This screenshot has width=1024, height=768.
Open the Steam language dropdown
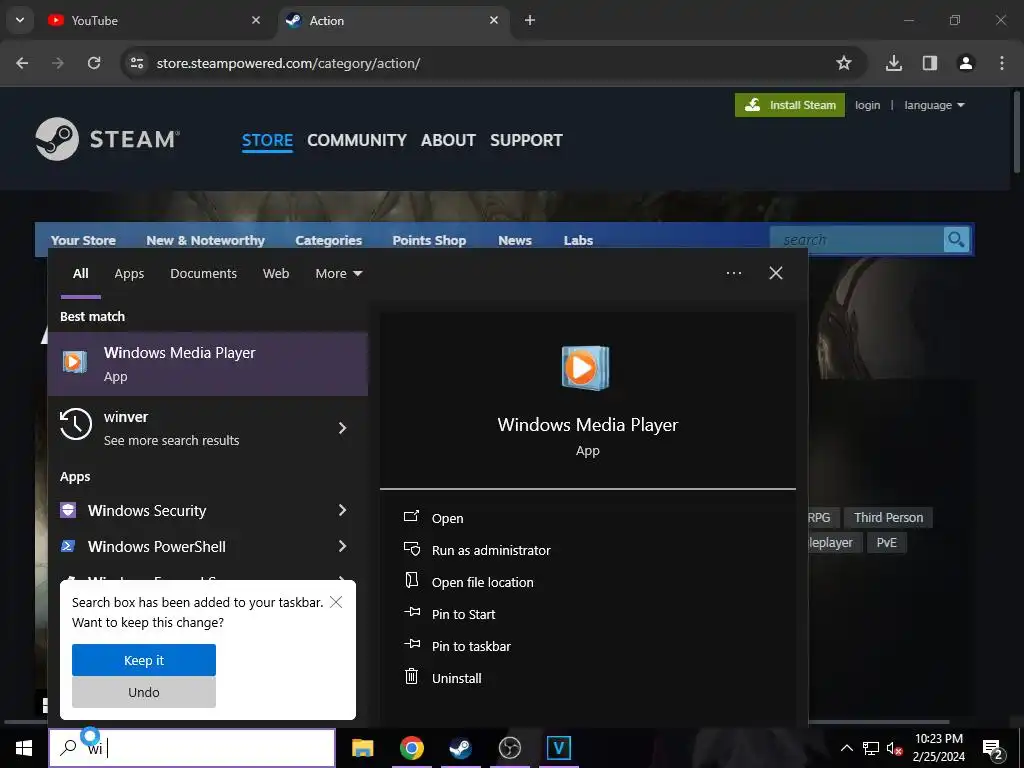coord(934,105)
